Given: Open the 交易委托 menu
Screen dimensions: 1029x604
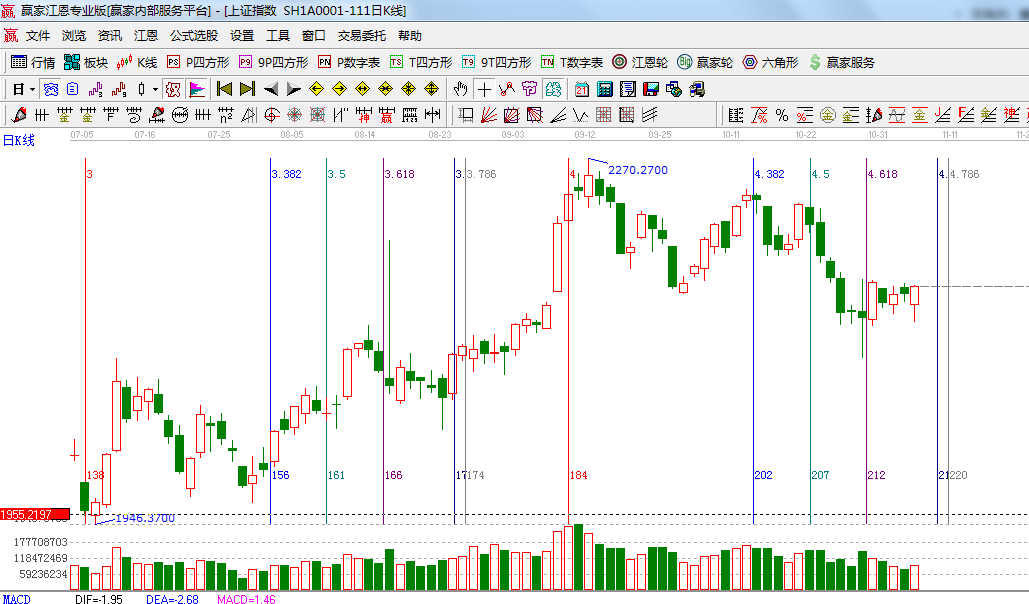Looking at the screenshot, I should coord(361,36).
